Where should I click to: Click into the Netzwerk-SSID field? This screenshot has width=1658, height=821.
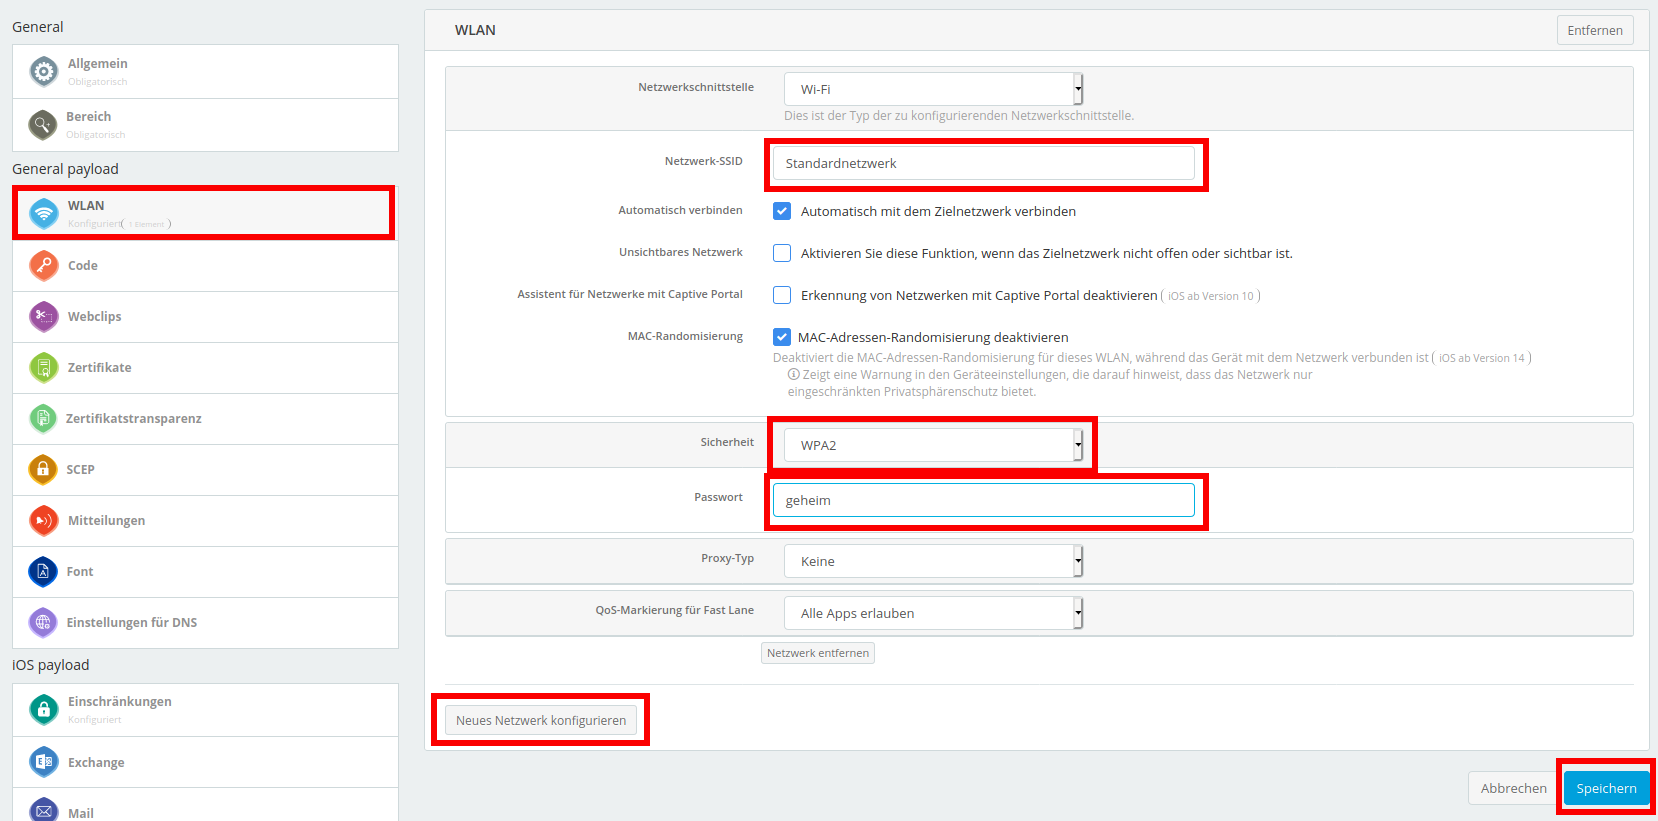984,163
